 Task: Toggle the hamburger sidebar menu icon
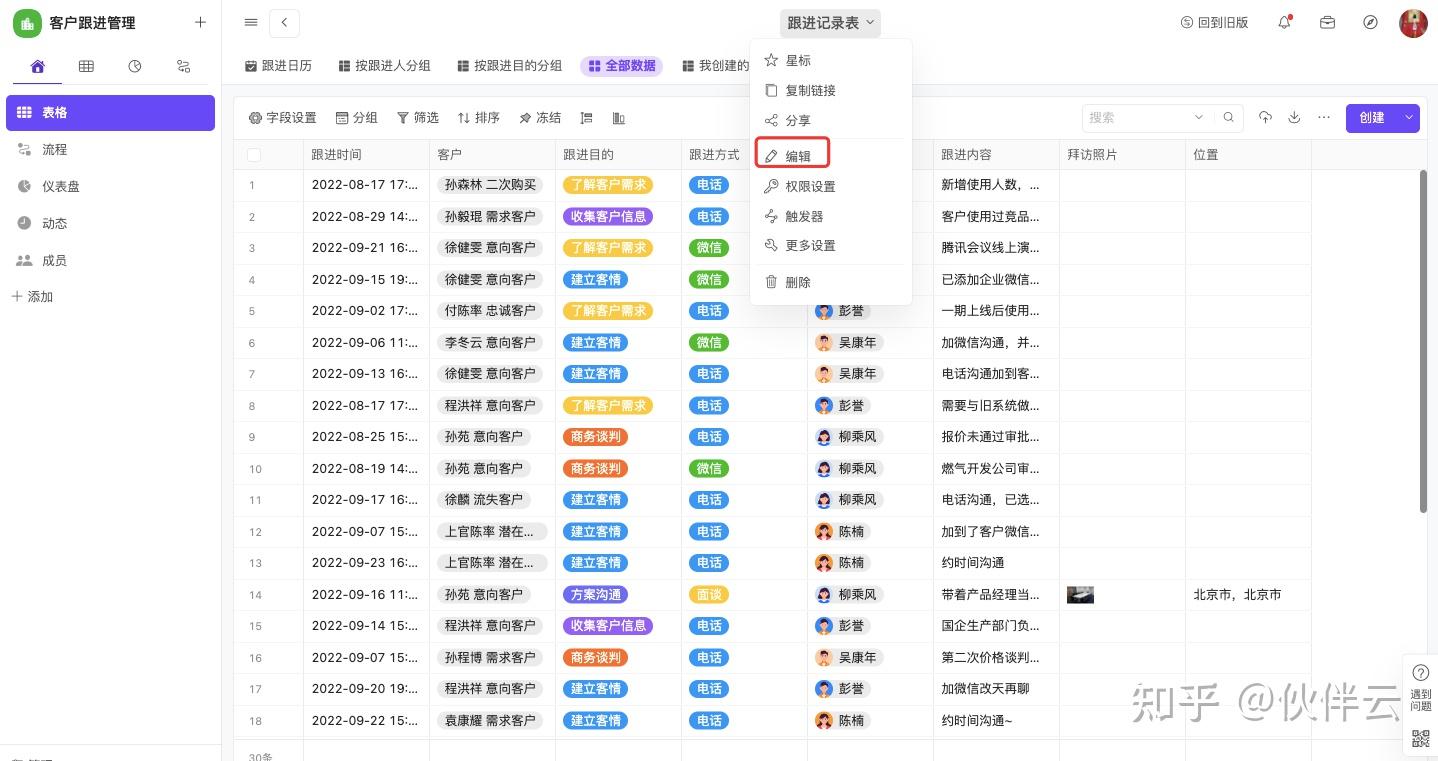point(251,22)
